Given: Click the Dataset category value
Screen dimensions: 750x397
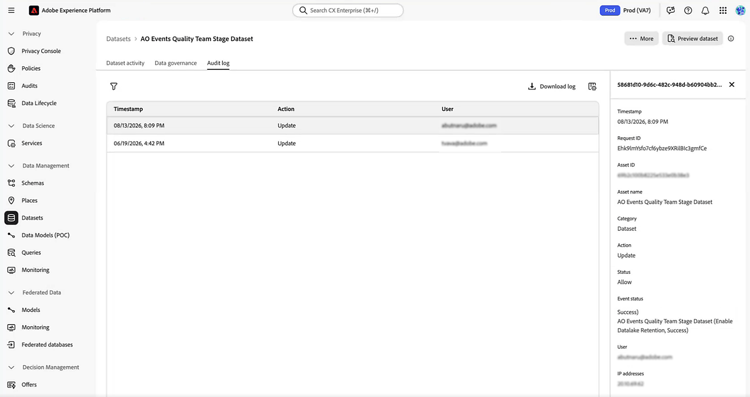Looking at the screenshot, I should pos(627,229).
